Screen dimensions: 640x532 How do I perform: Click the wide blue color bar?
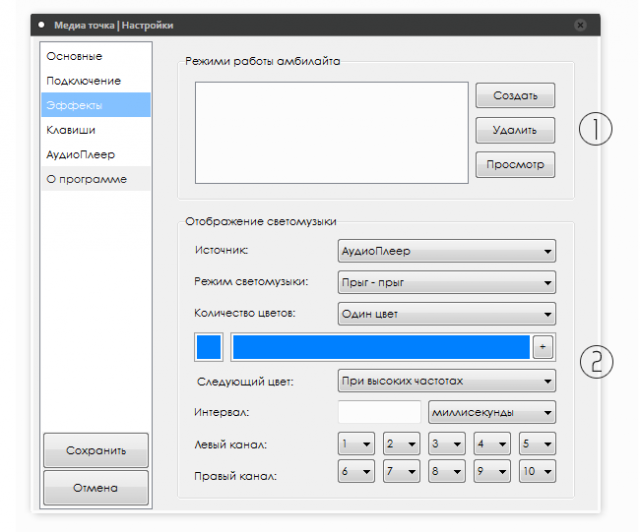[x=380, y=347]
